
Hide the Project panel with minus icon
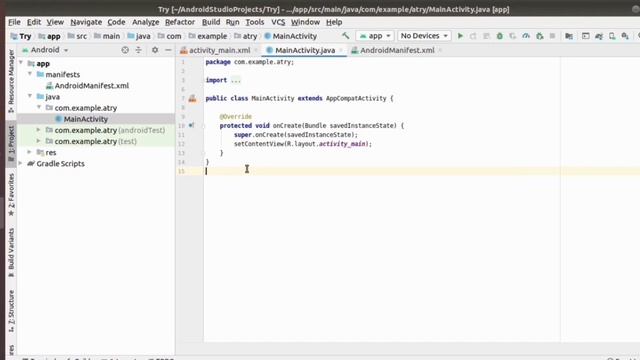[168, 50]
